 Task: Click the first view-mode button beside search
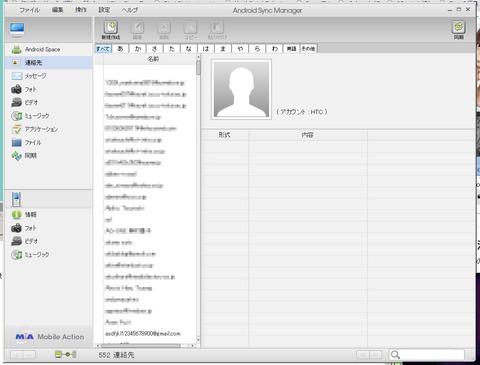coord(363,355)
